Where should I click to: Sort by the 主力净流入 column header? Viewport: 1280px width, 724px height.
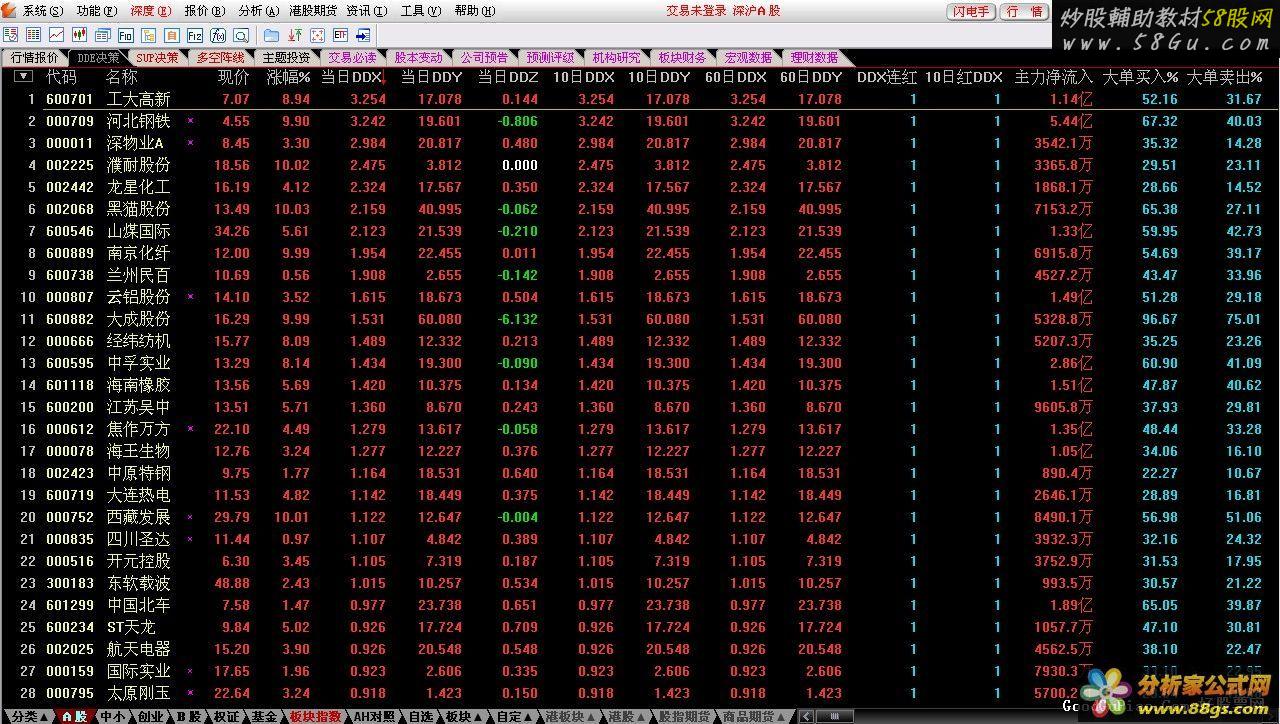[1053, 77]
